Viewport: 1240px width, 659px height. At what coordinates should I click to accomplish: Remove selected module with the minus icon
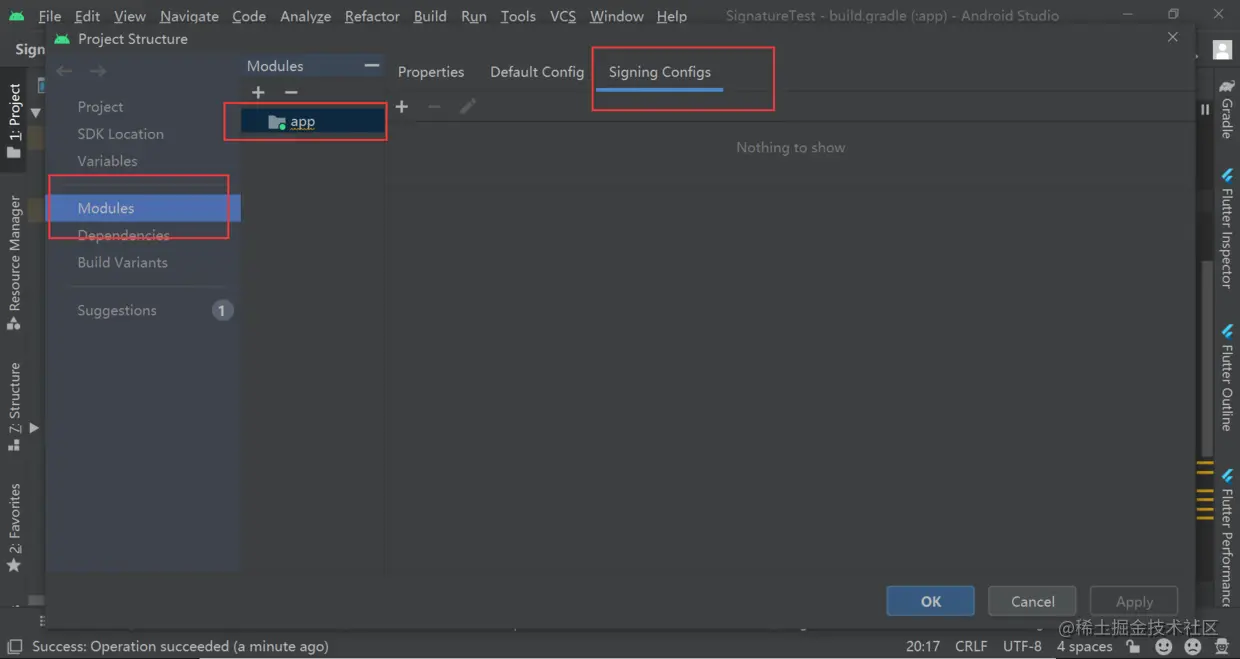(x=291, y=92)
